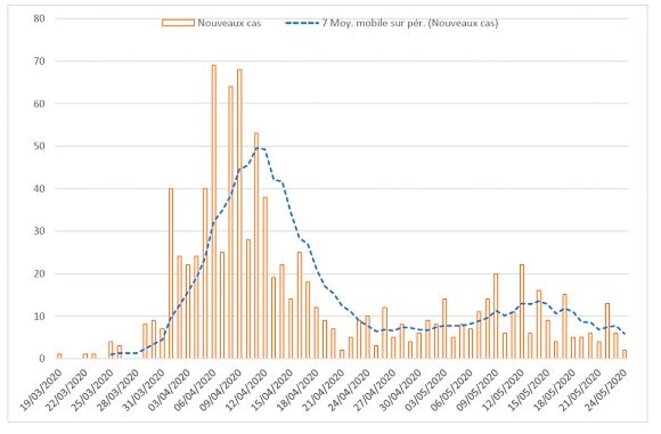This screenshot has height=434, width=661.
Task: Click the moving average line peak near 50
Action: (260, 147)
